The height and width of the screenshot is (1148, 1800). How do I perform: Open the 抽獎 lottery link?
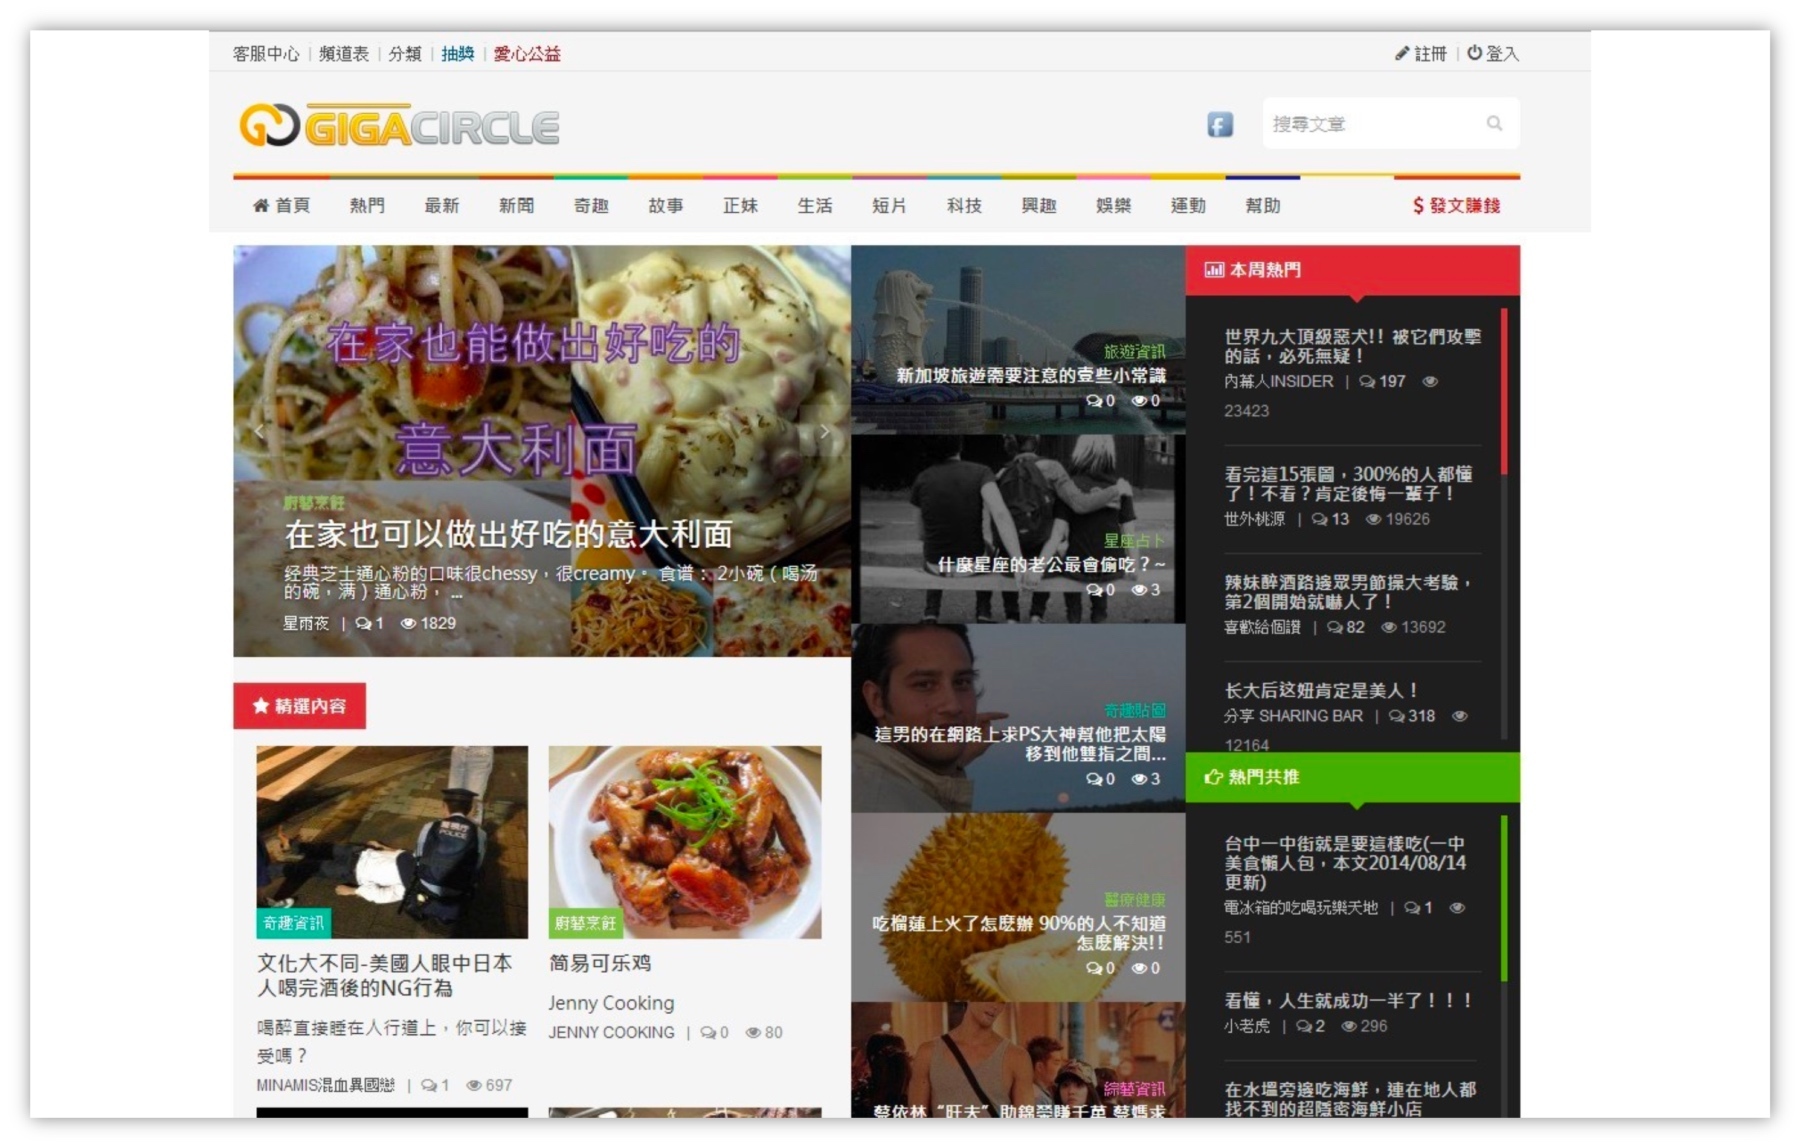click(x=458, y=54)
